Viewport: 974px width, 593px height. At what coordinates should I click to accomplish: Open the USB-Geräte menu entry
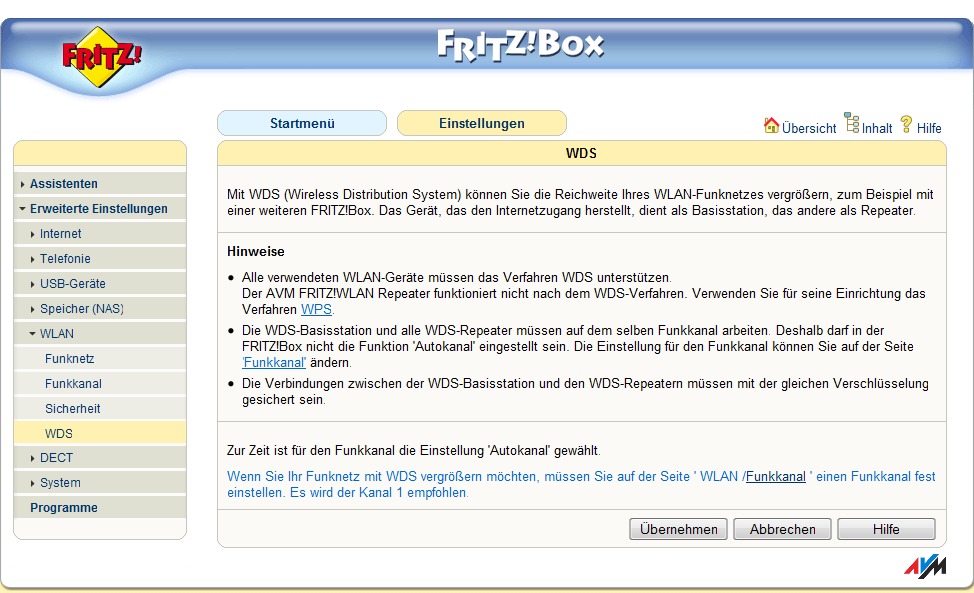73,283
